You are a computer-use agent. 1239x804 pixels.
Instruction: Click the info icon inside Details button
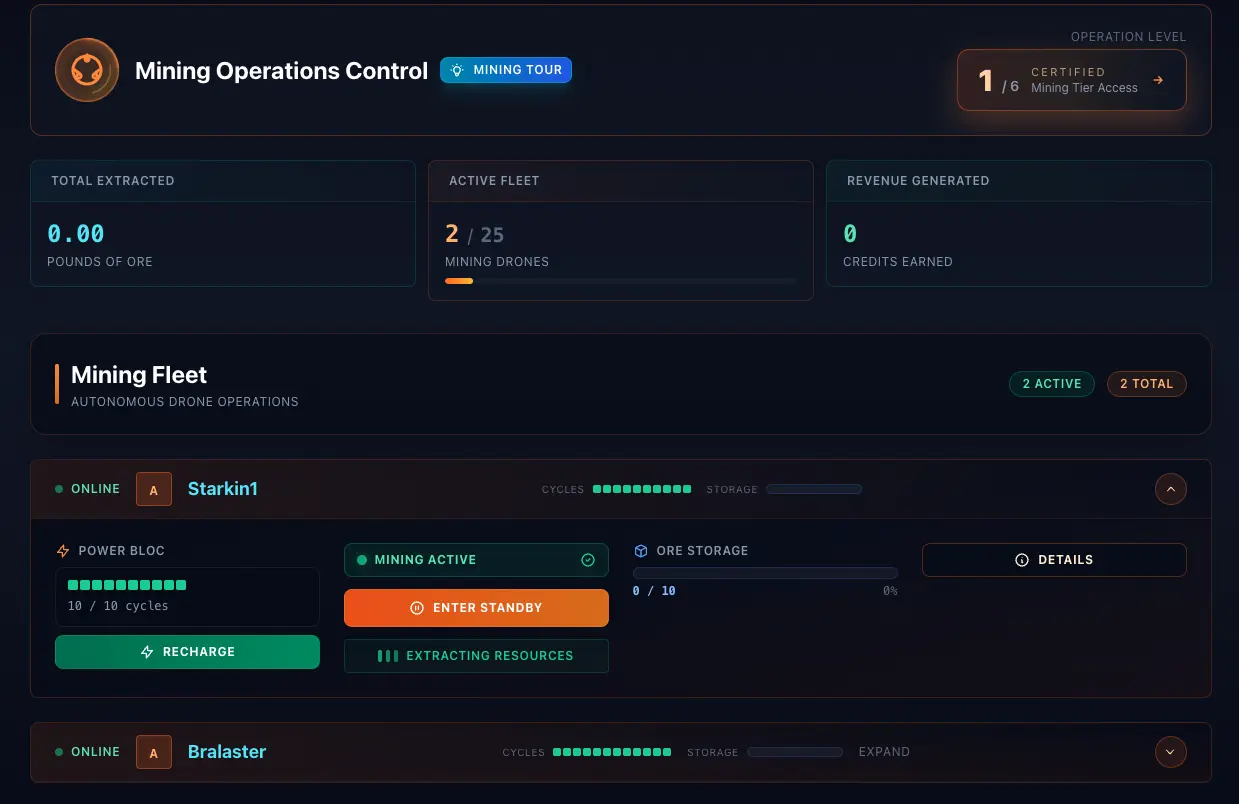(1021, 560)
